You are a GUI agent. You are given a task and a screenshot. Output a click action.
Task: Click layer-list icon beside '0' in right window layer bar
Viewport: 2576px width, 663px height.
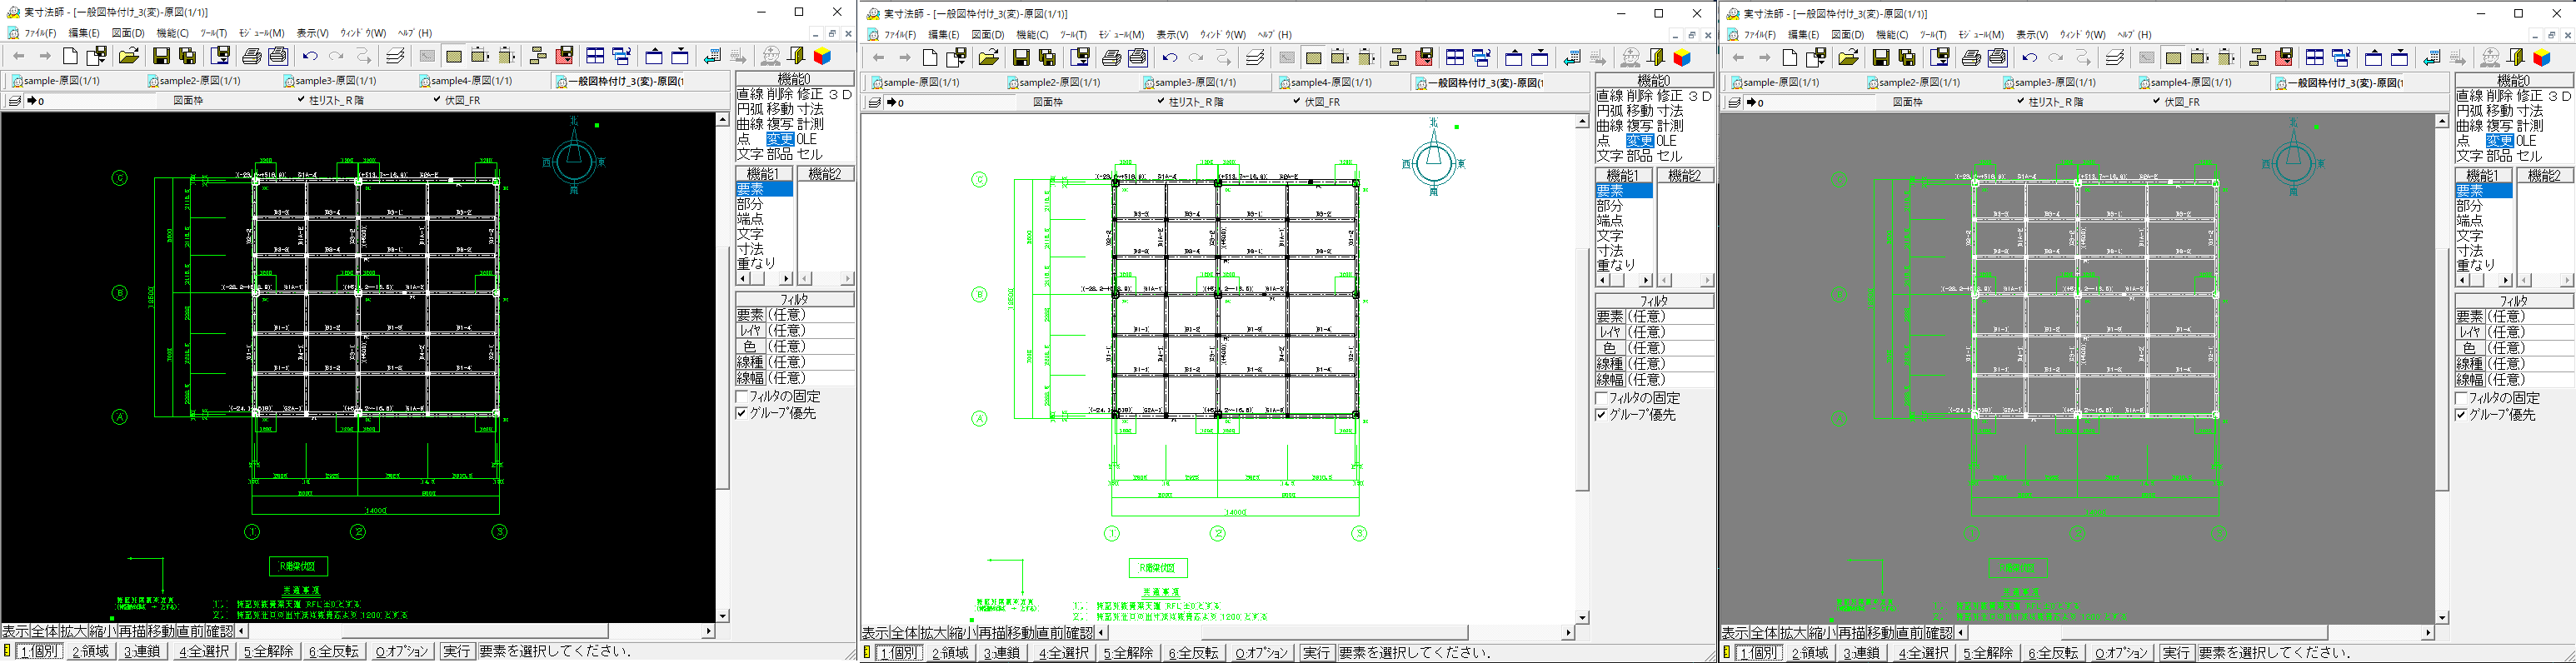[x=1734, y=102]
